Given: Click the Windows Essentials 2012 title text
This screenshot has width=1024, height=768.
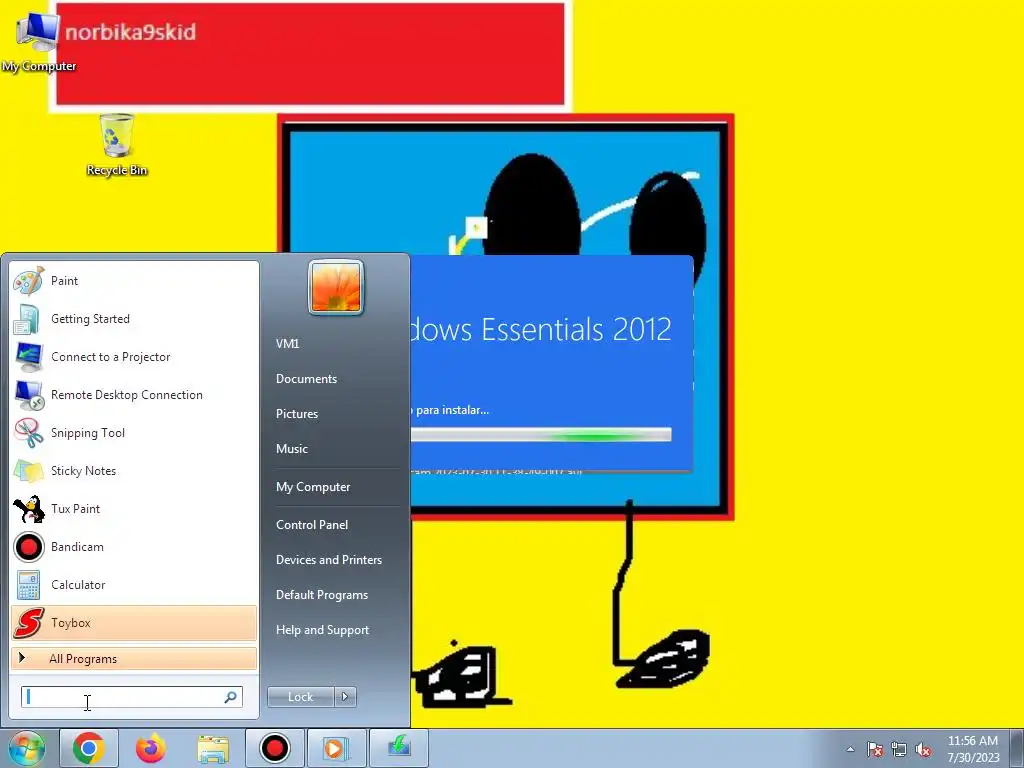Looking at the screenshot, I should [541, 329].
